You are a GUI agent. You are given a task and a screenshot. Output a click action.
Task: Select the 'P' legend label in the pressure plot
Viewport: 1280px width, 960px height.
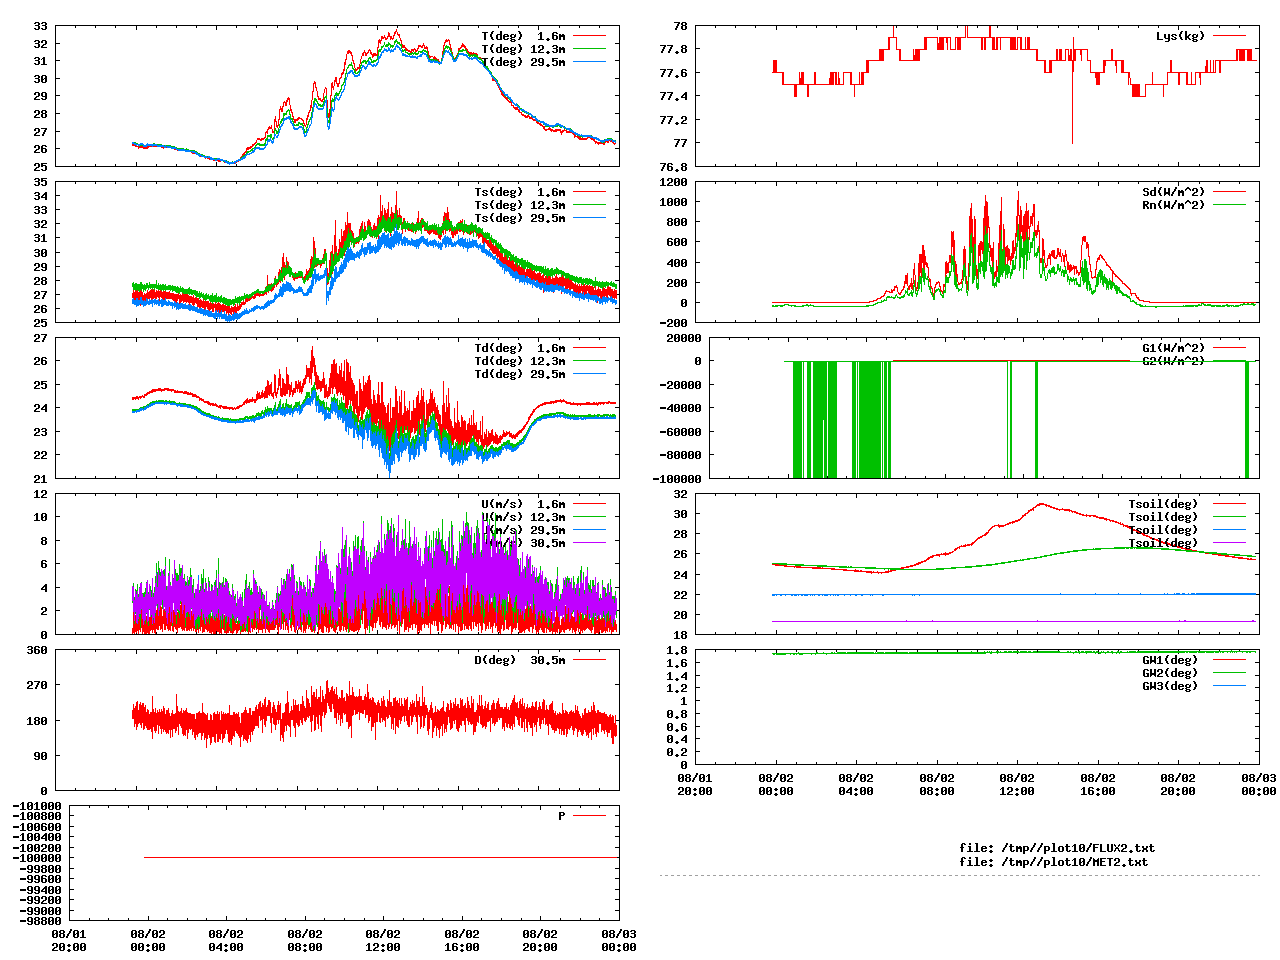coord(561,816)
